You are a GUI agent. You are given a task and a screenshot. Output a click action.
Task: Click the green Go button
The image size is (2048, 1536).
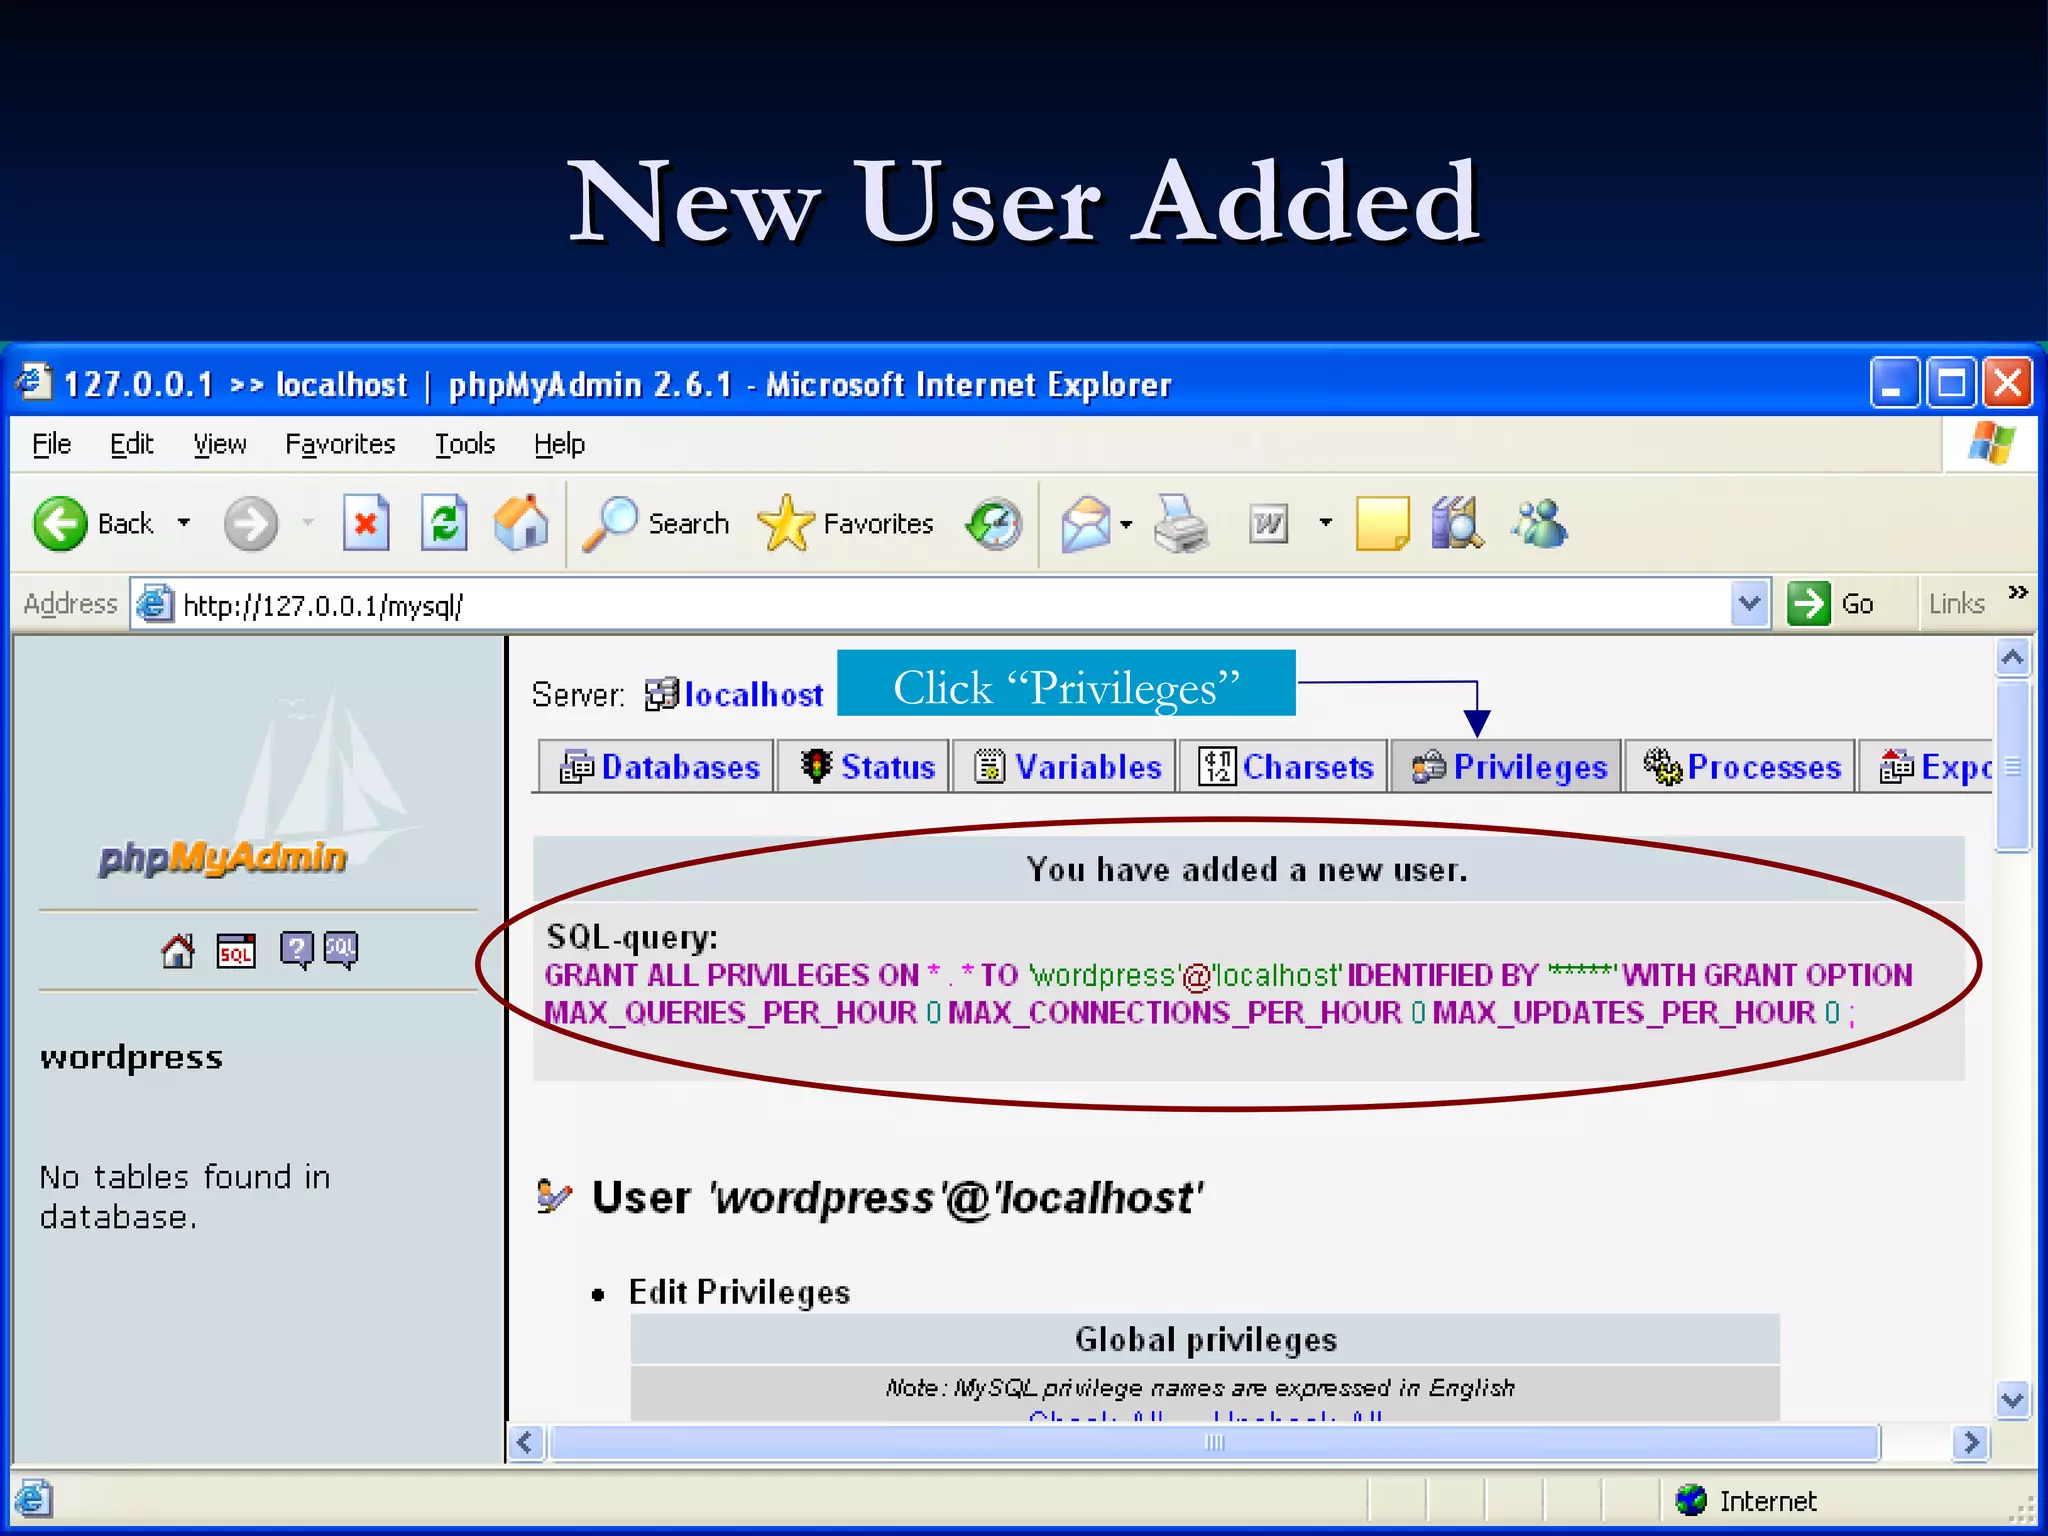click(x=1832, y=604)
